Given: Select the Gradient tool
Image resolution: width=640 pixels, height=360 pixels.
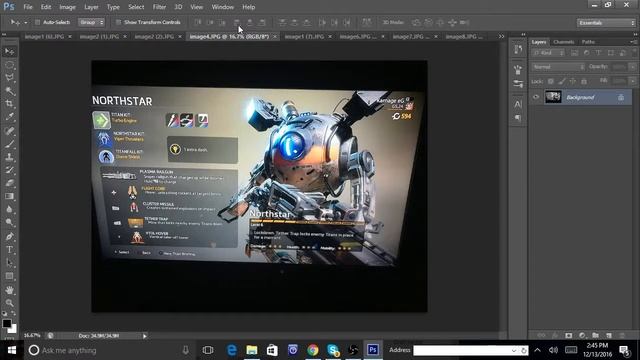Looking at the screenshot, I should pyautogui.click(x=9, y=196).
